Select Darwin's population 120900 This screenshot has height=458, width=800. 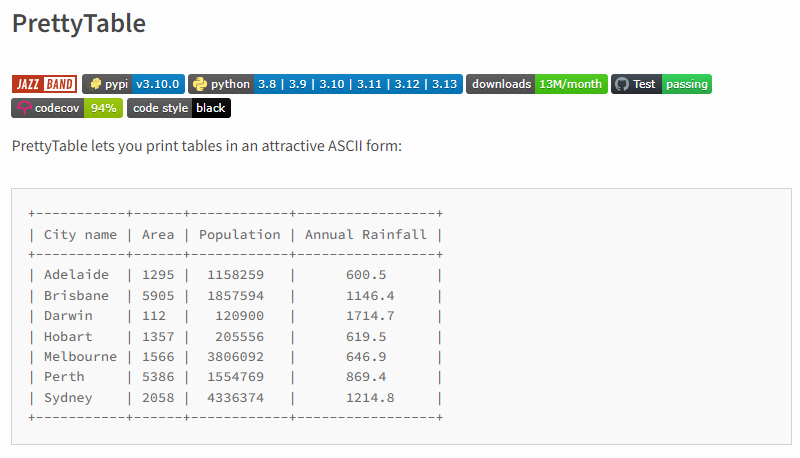pos(239,316)
